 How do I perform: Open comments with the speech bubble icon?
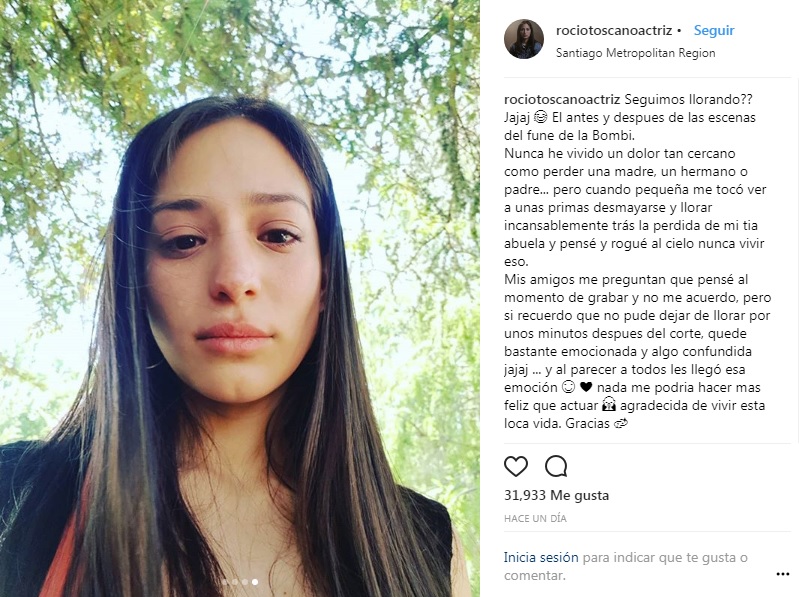pyautogui.click(x=556, y=466)
